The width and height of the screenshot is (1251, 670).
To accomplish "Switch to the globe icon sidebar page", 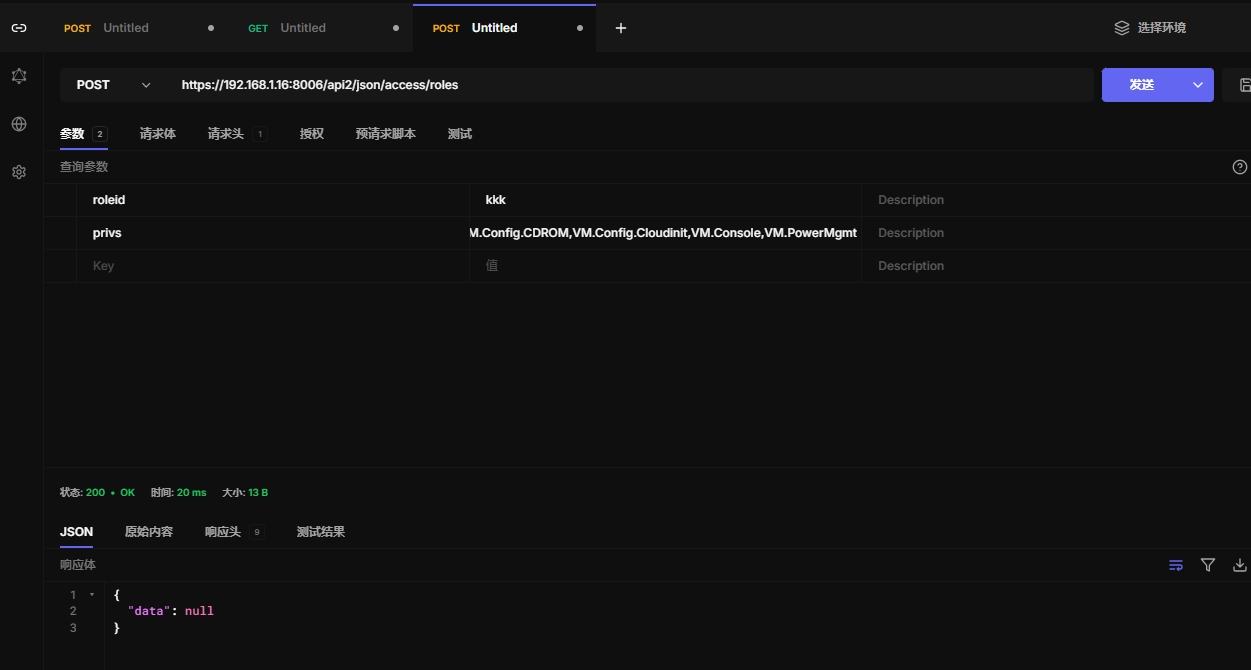I will pos(19,124).
